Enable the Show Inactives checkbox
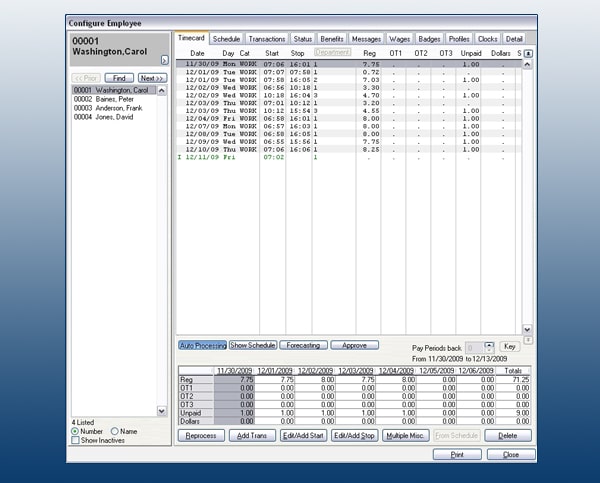600x483 pixels. pos(75,441)
